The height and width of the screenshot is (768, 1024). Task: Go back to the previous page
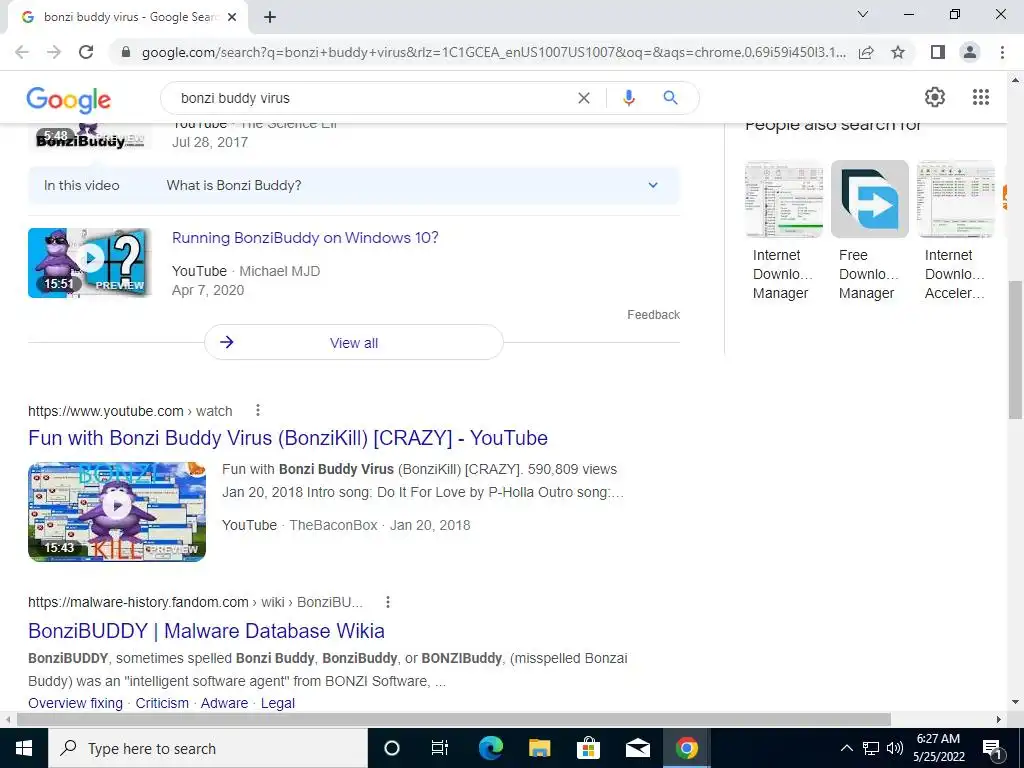[22, 52]
